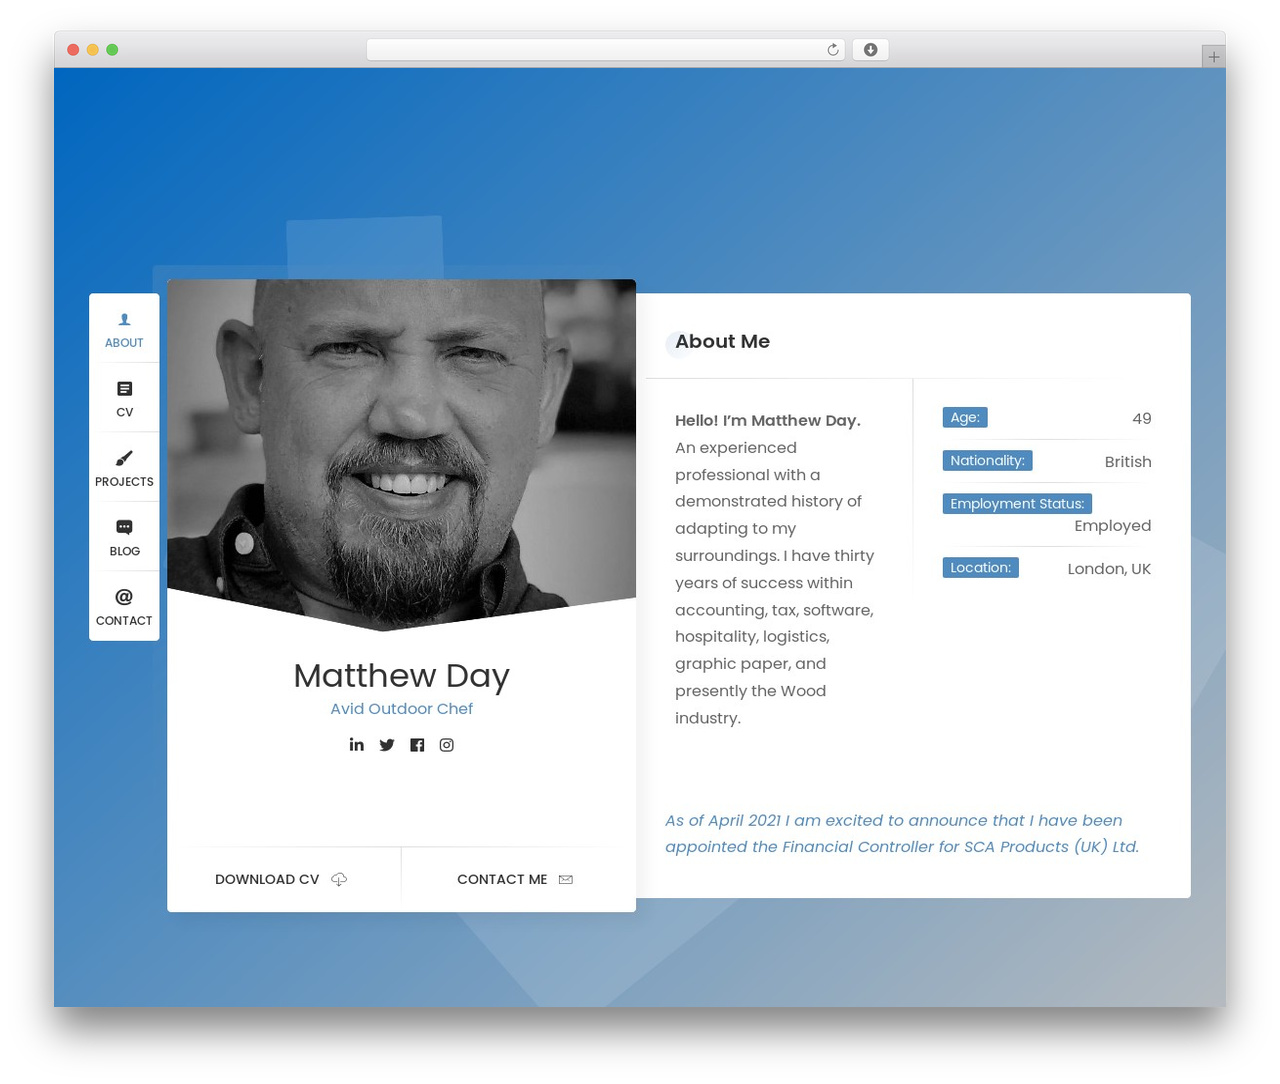Viewport: 1280px width, 1084px height.
Task: Click the browser reload icon
Action: [x=832, y=50]
